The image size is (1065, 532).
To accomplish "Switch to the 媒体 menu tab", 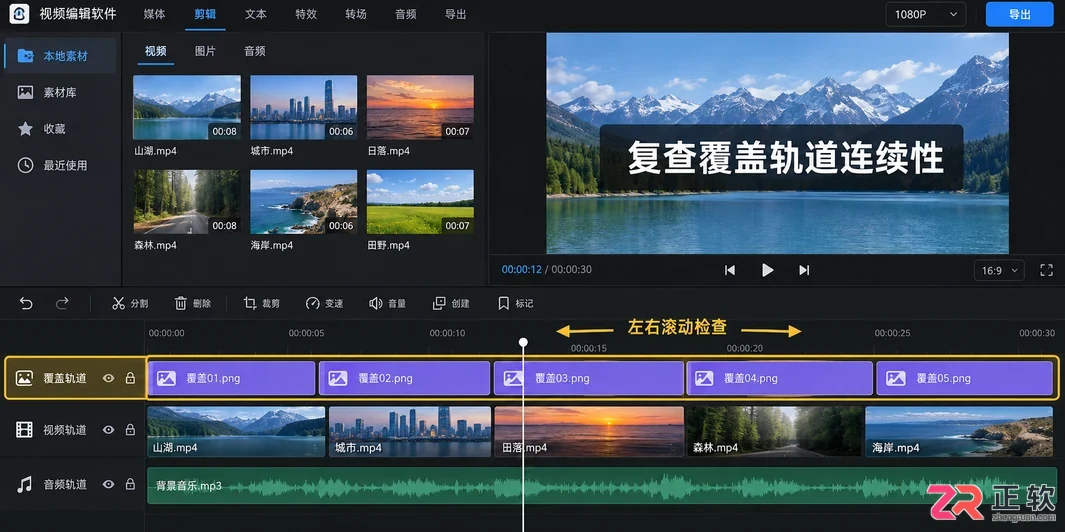I will tap(155, 14).
